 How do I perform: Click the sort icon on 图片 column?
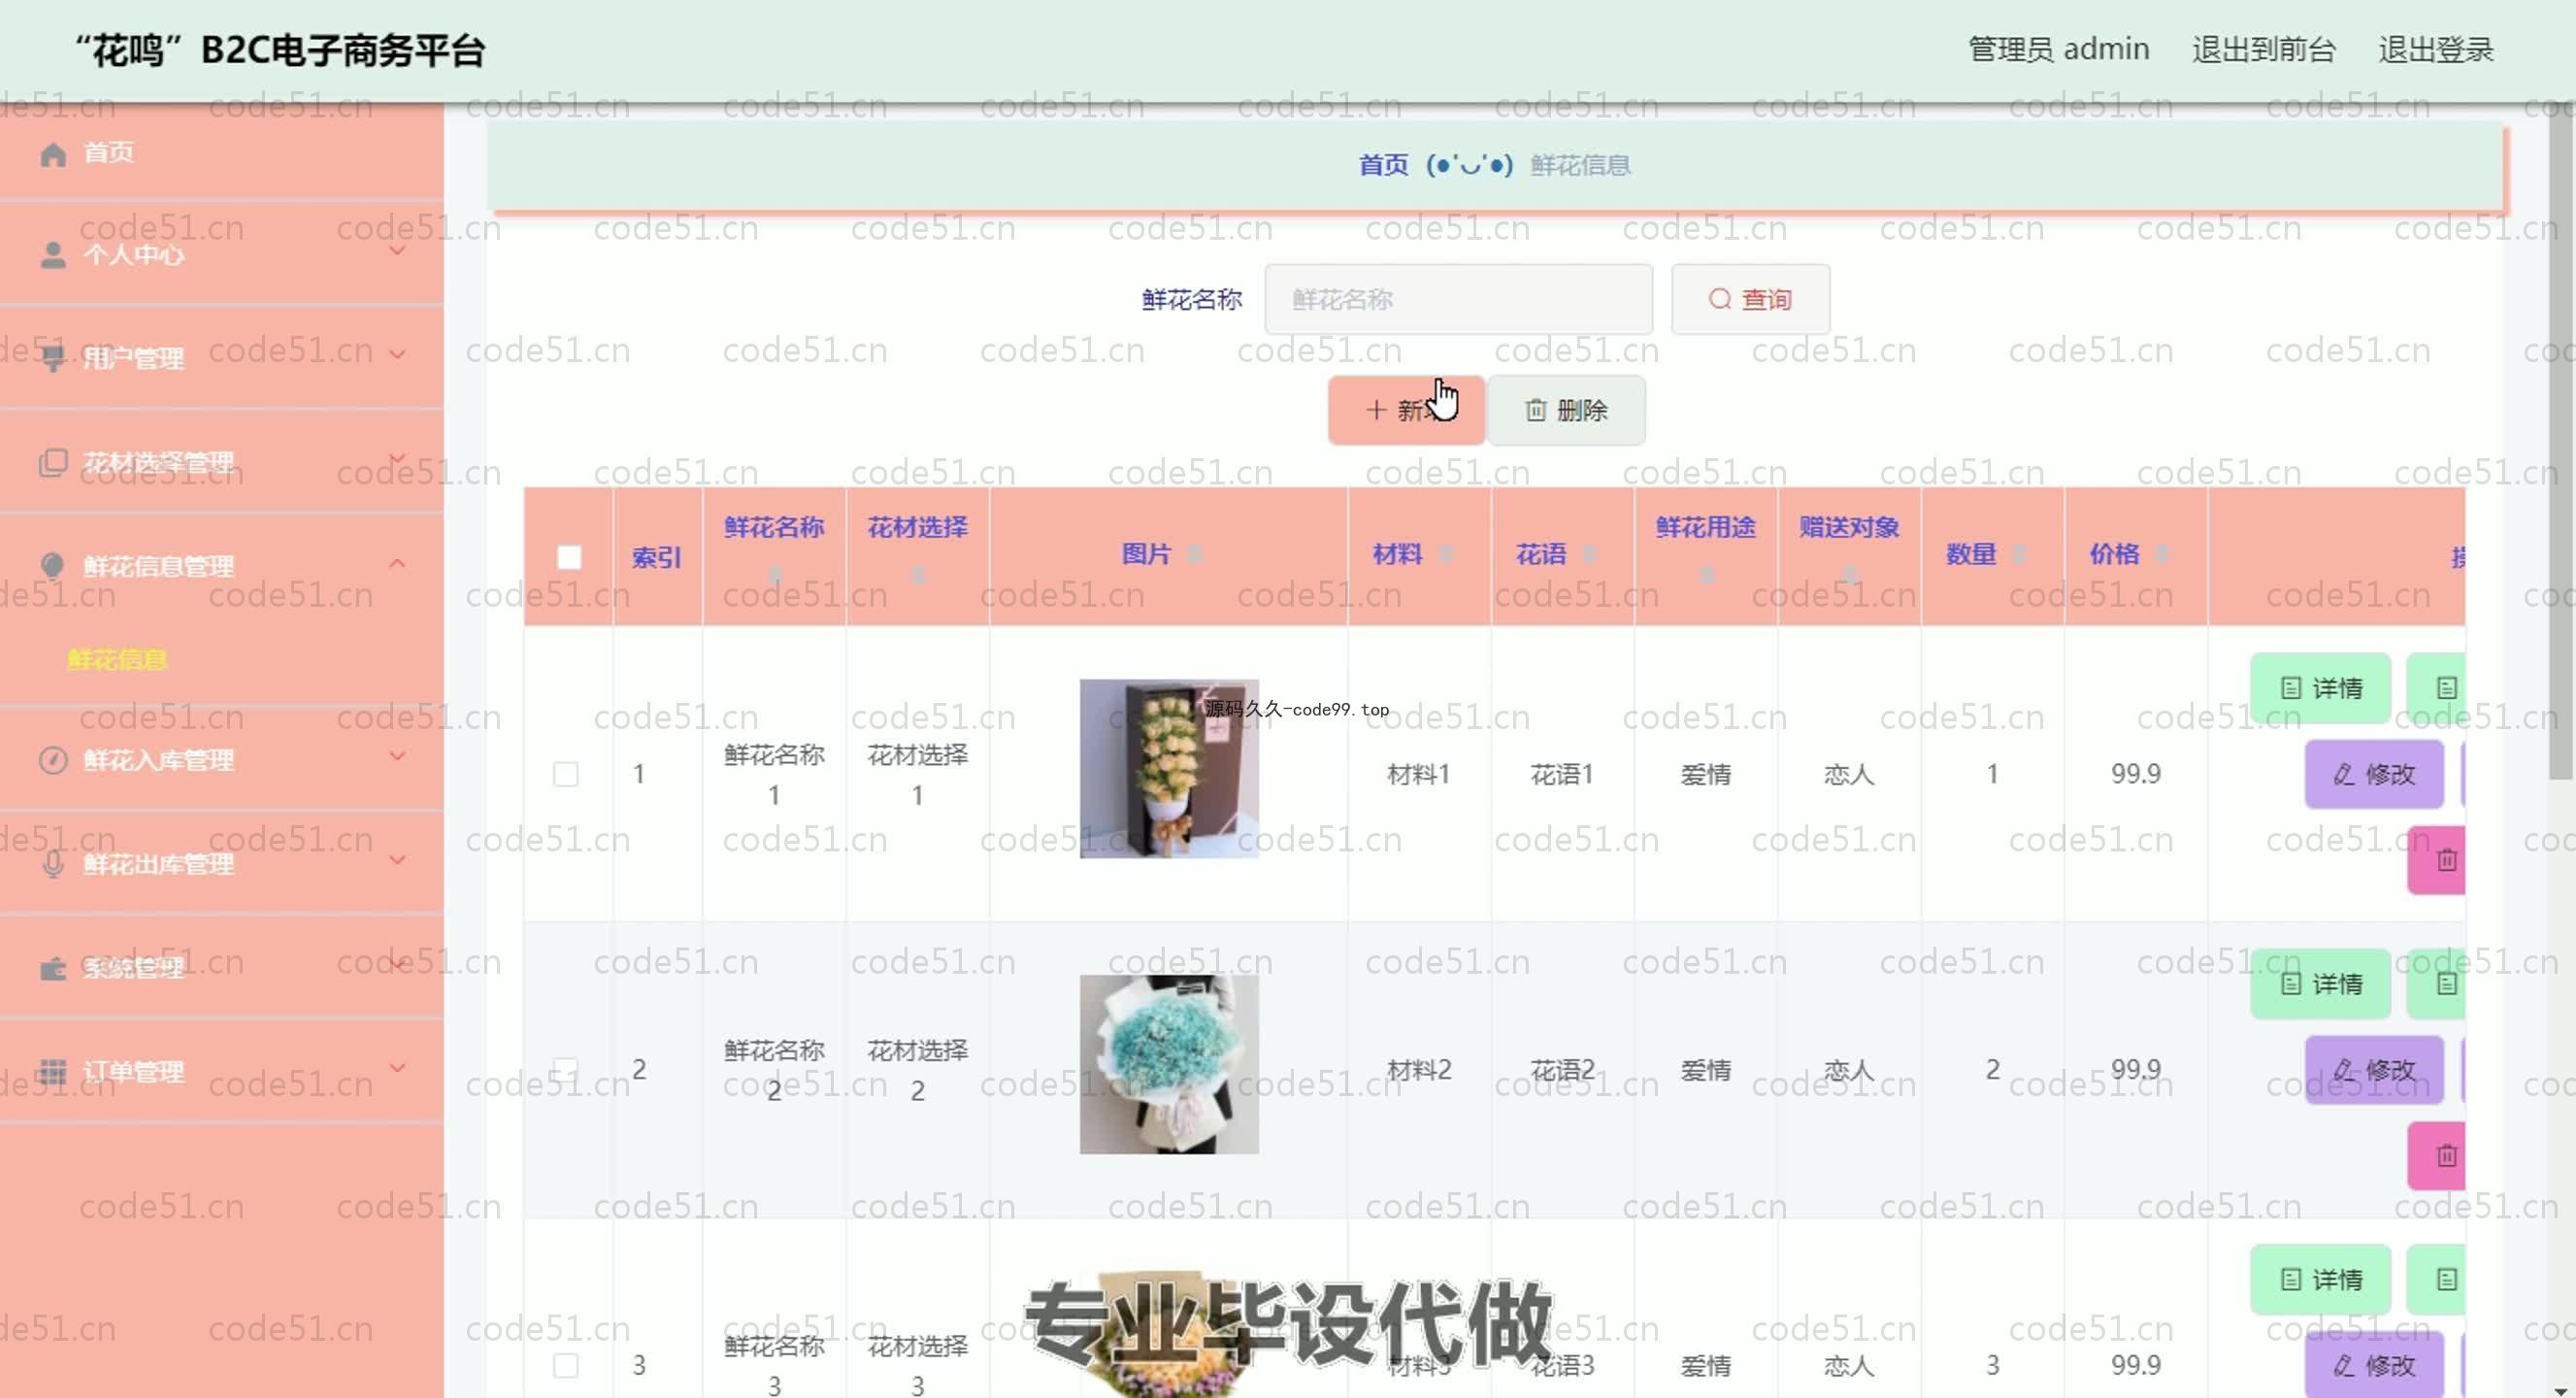coord(1194,555)
